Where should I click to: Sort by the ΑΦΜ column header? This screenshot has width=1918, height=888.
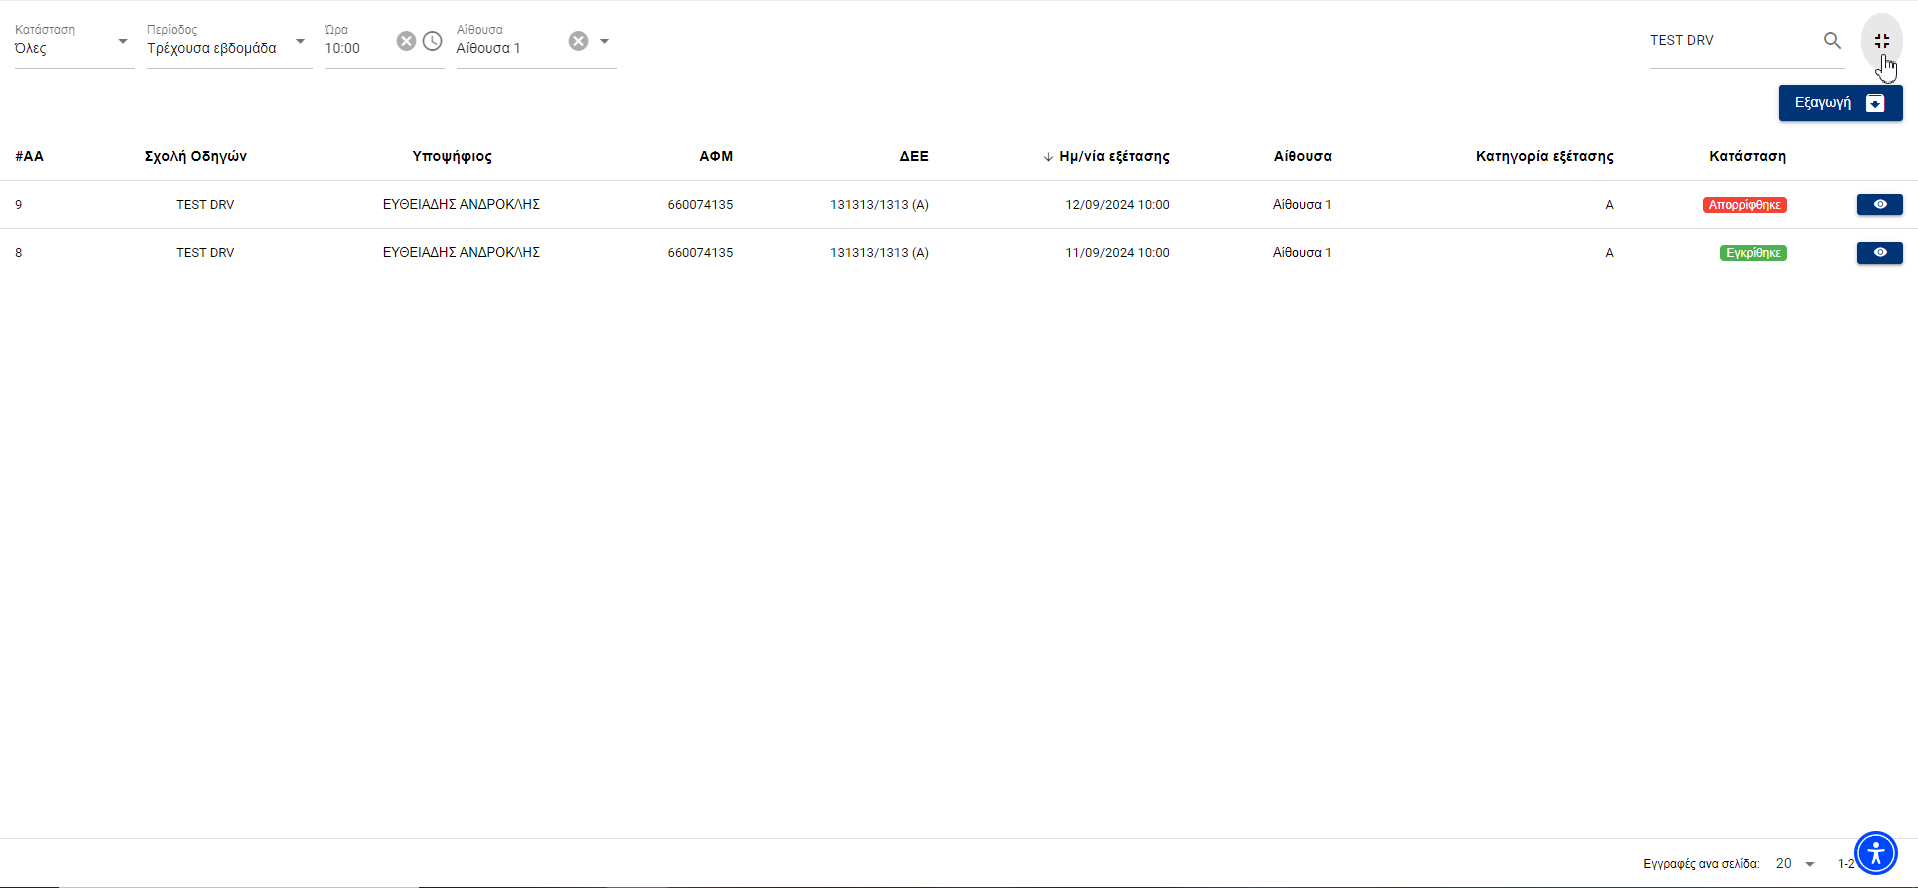coord(716,157)
